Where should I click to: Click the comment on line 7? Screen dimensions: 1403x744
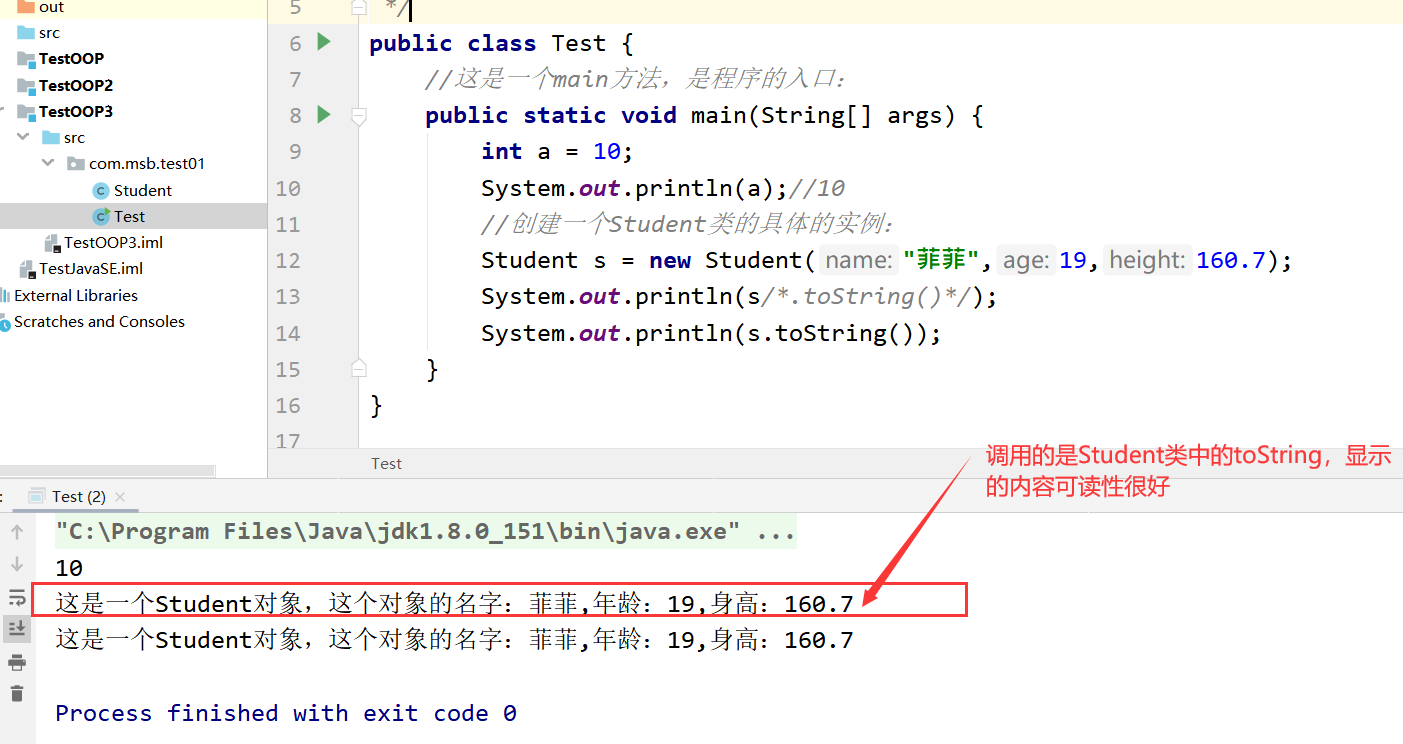tap(636, 79)
